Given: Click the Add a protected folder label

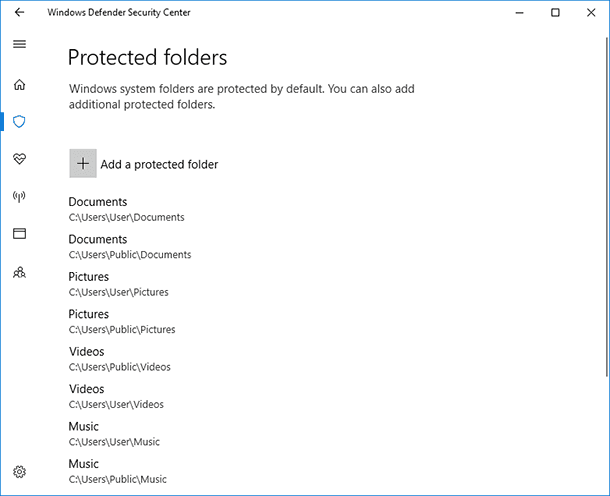Looking at the screenshot, I should pyautogui.click(x=159, y=165).
